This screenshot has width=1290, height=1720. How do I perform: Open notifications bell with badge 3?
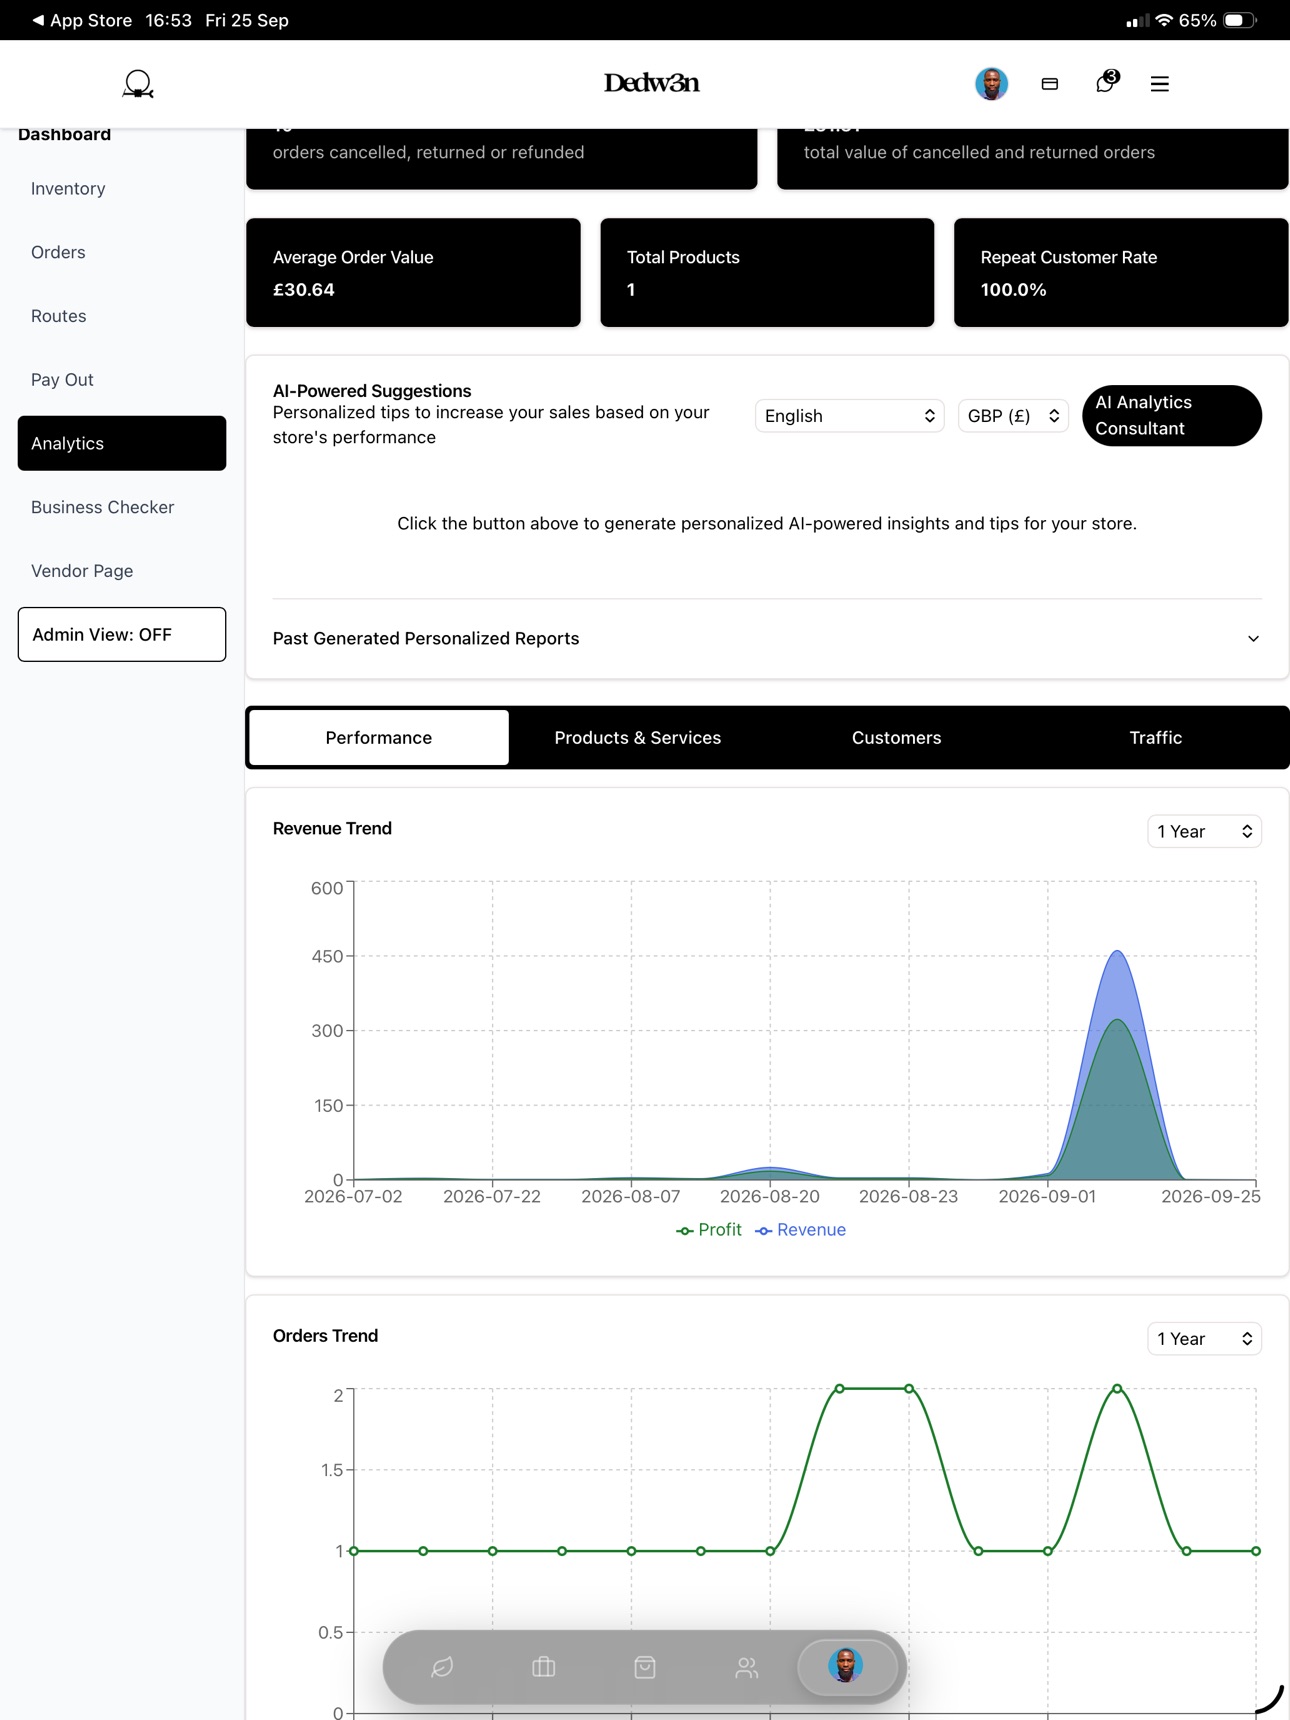tap(1106, 82)
